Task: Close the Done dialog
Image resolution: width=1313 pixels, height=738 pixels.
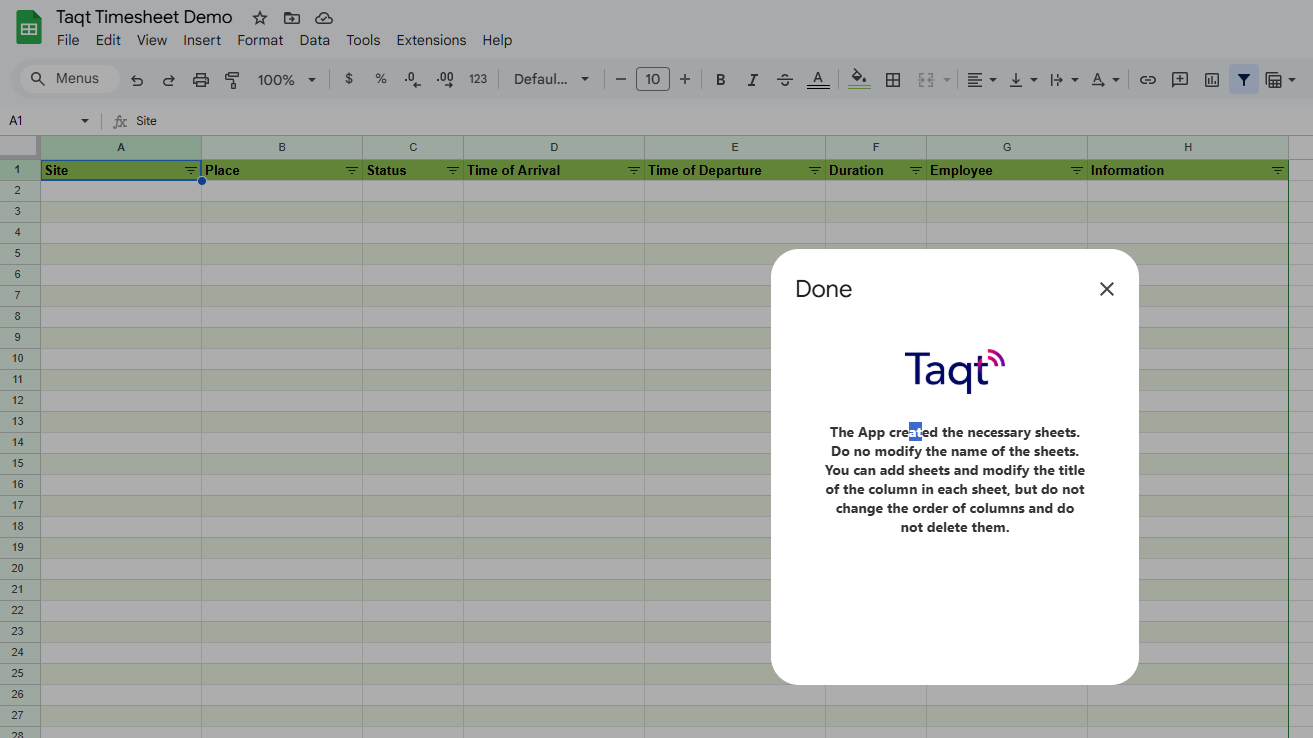Action: pos(1106,289)
